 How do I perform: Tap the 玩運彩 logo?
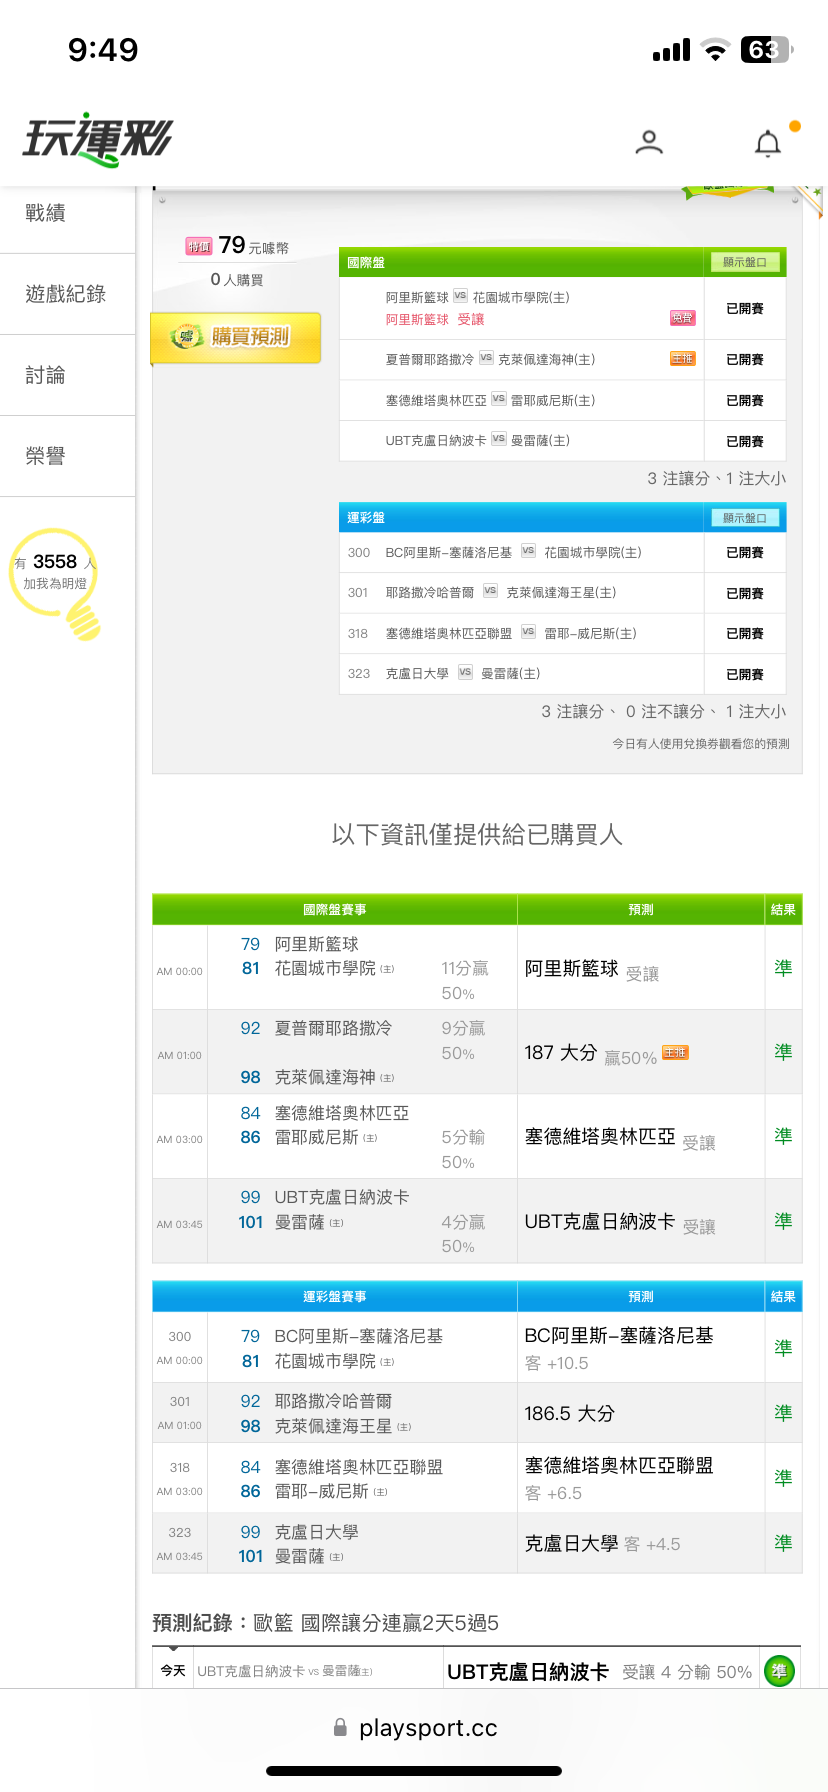(x=98, y=139)
